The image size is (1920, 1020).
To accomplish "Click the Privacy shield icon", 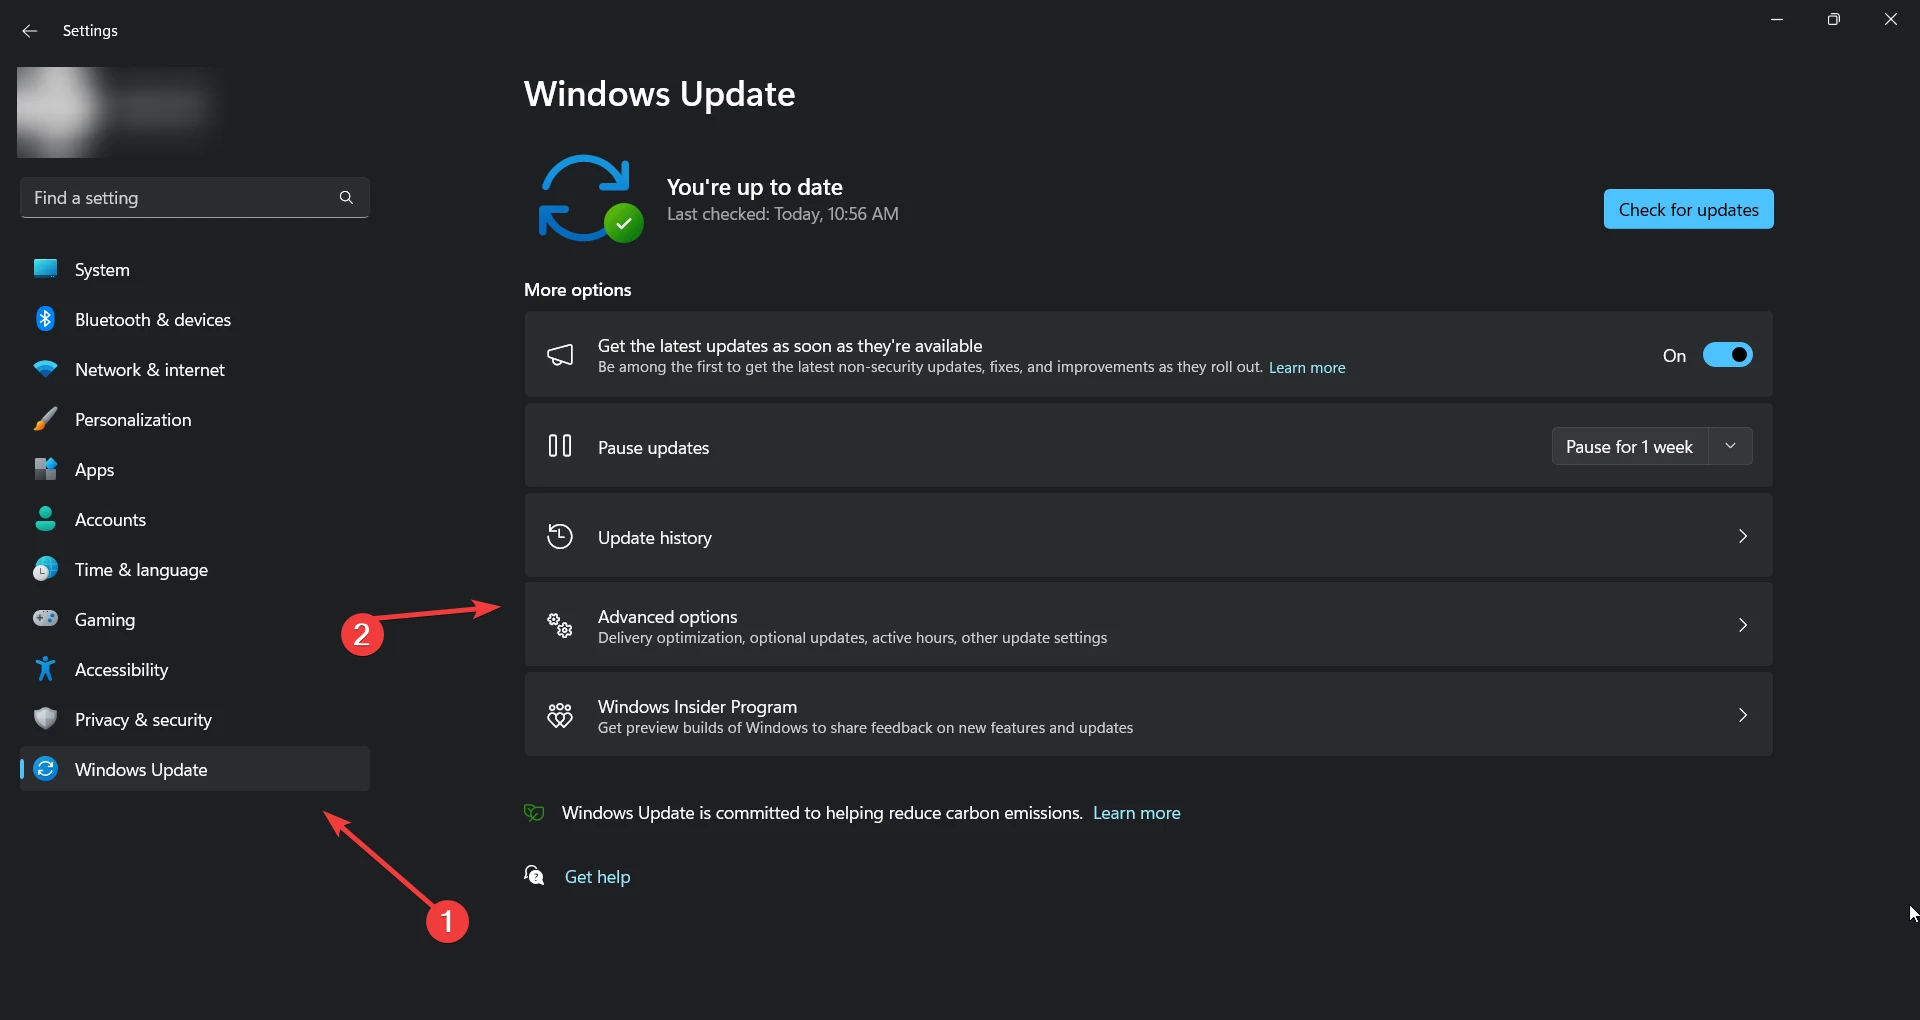I will [45, 719].
